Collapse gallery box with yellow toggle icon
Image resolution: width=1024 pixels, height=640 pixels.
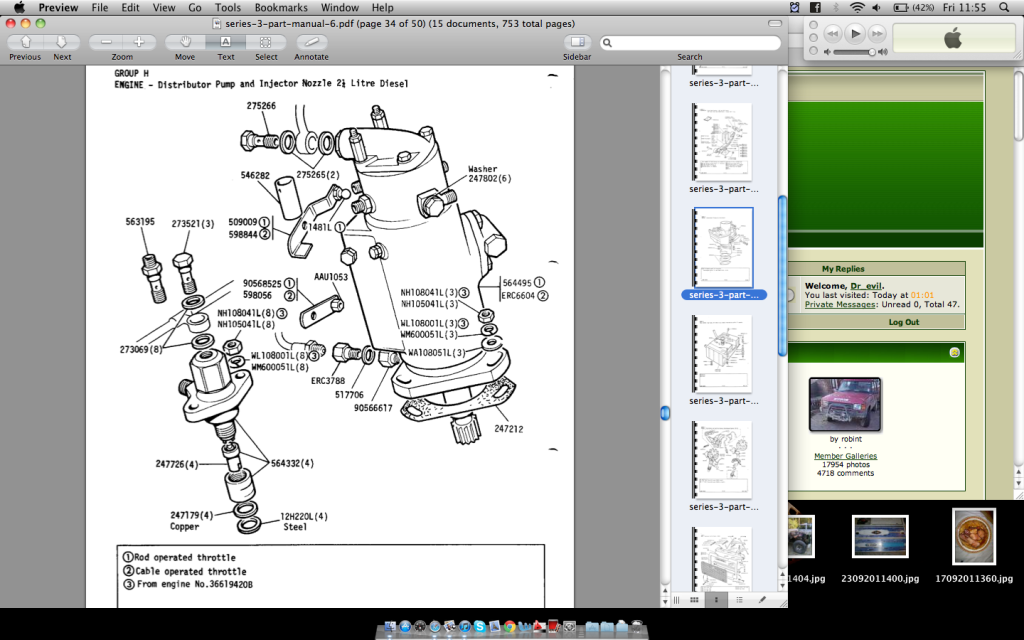tap(954, 353)
